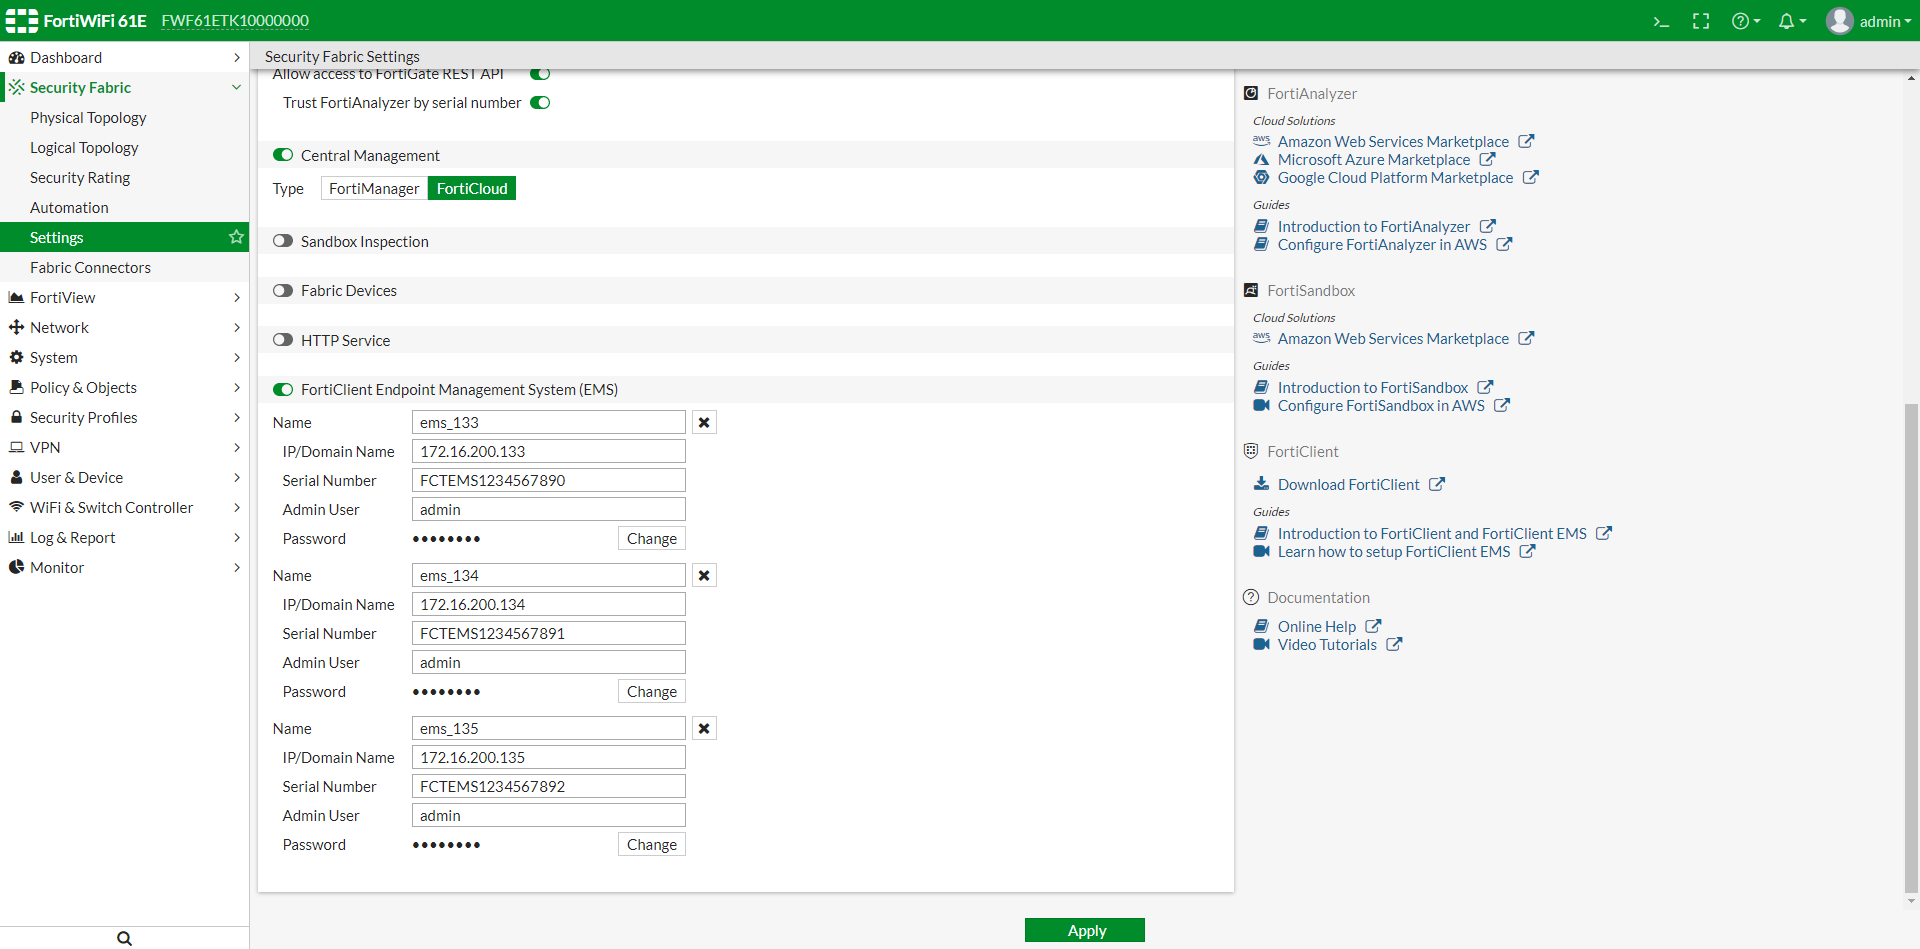Click the ems_135 Name field
The image size is (1920, 949).
click(x=548, y=728)
